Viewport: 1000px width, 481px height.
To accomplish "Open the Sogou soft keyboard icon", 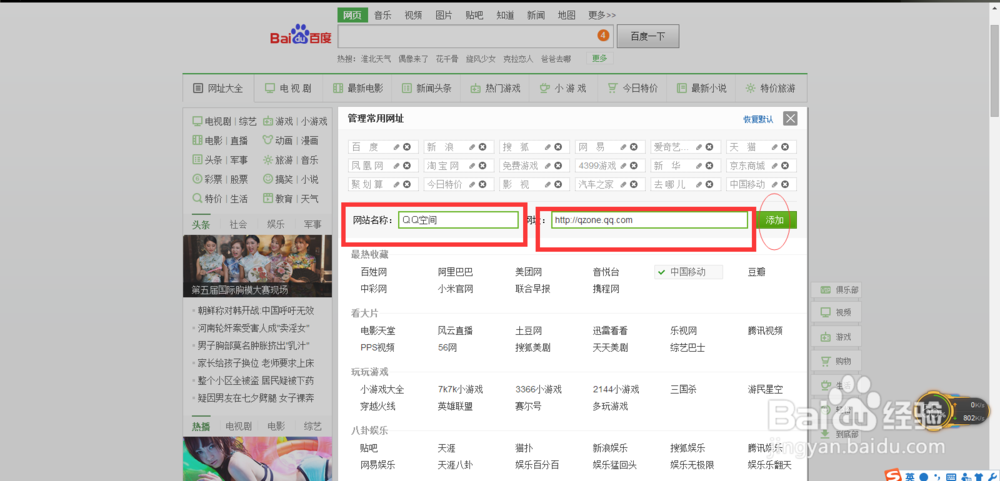I will click(x=951, y=476).
